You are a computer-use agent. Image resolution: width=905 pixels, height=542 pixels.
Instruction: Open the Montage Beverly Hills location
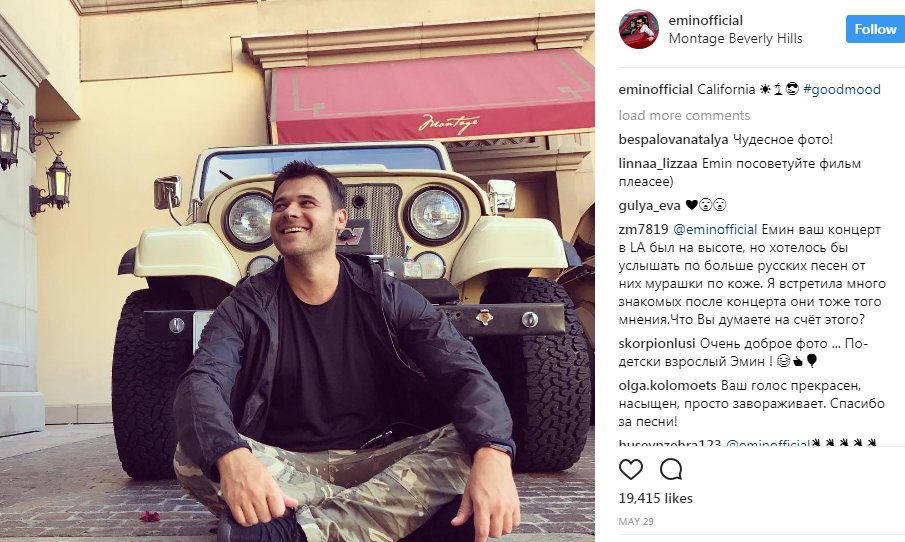735,39
